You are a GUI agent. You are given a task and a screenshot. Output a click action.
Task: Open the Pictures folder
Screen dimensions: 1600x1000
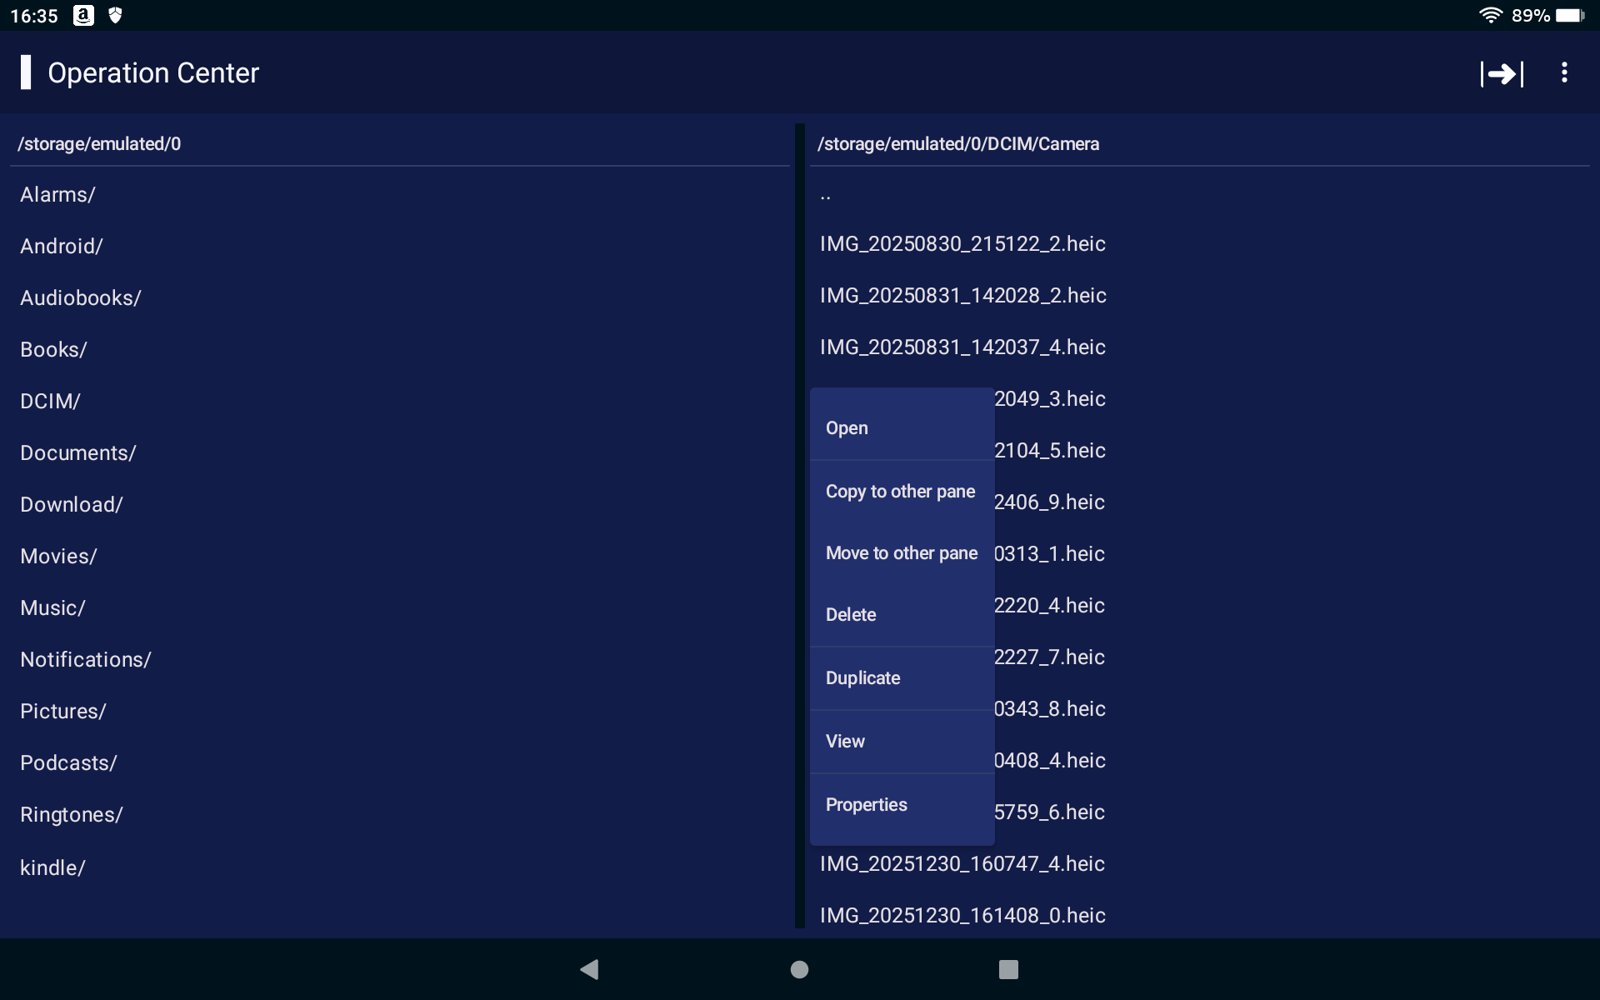(x=63, y=711)
